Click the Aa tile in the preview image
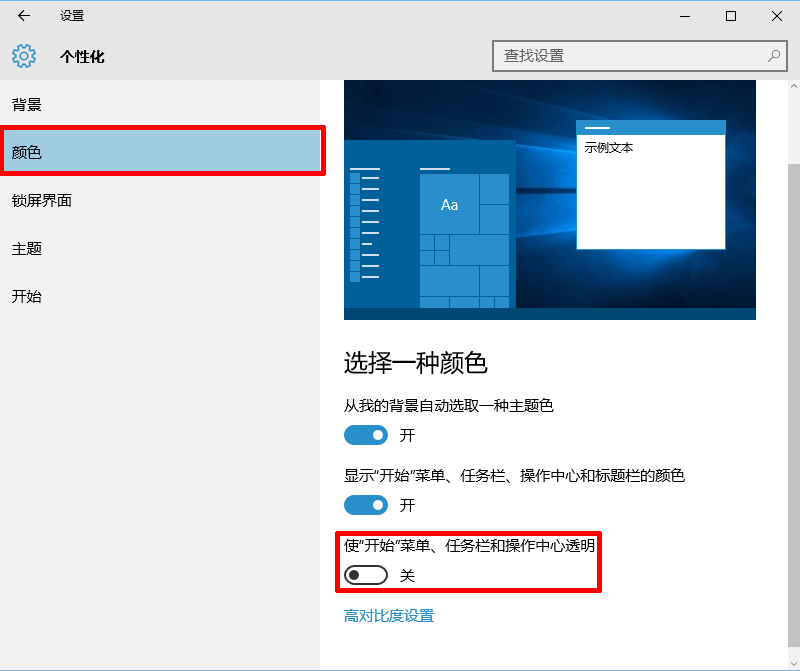The width and height of the screenshot is (800, 671). pyautogui.click(x=449, y=206)
